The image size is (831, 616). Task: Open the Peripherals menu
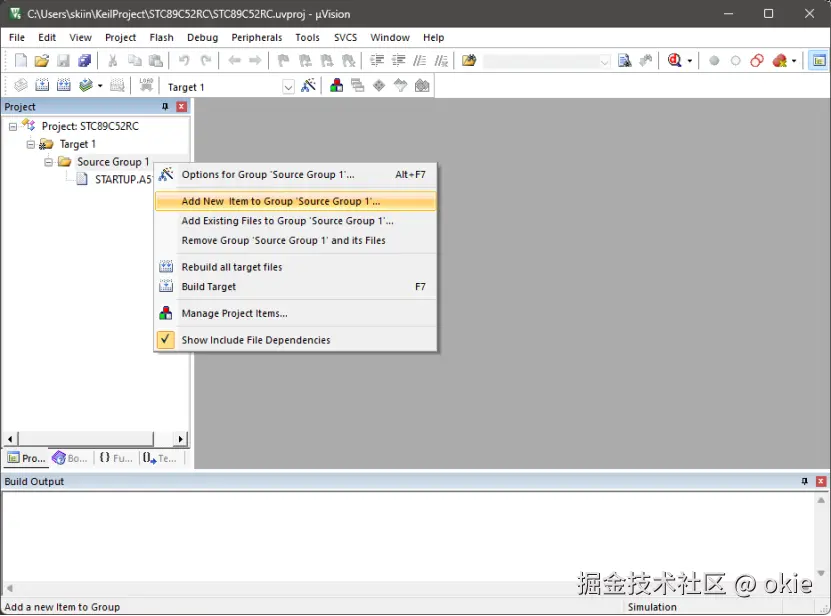(x=257, y=38)
